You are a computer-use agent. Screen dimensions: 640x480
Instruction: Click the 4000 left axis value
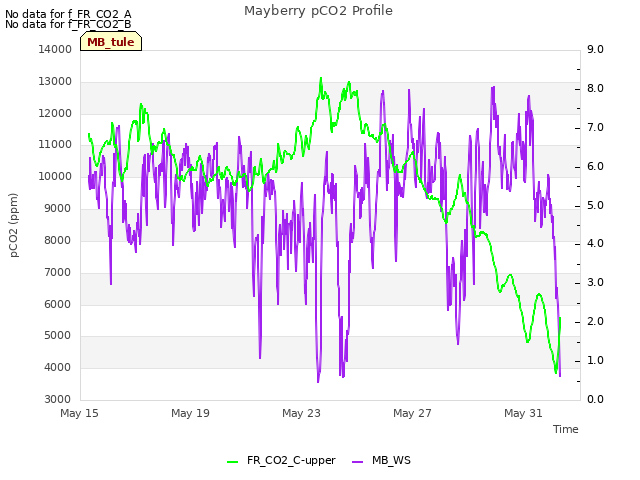tap(58, 367)
